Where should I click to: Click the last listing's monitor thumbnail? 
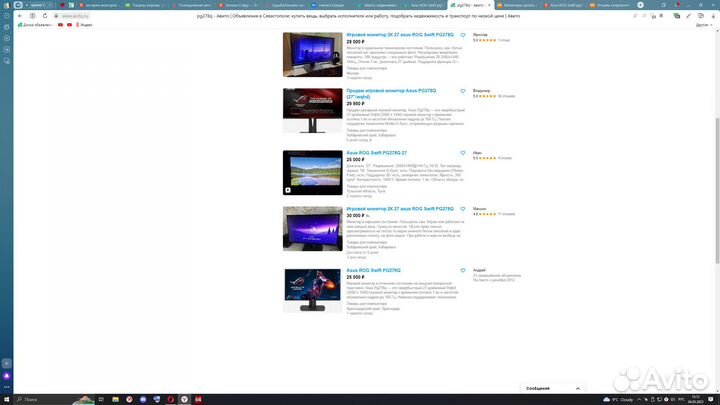click(x=312, y=290)
